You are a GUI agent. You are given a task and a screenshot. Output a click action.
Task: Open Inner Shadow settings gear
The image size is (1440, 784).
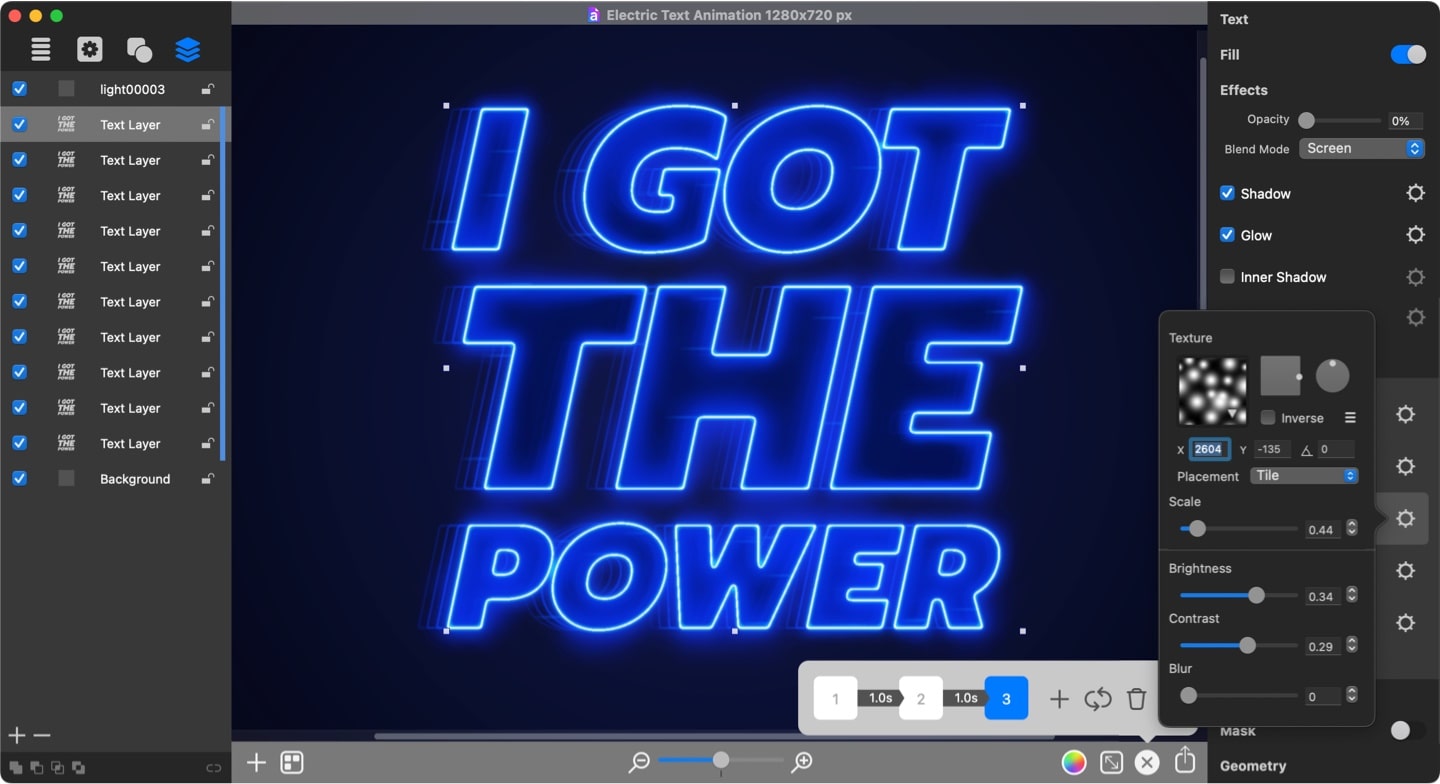pos(1415,277)
